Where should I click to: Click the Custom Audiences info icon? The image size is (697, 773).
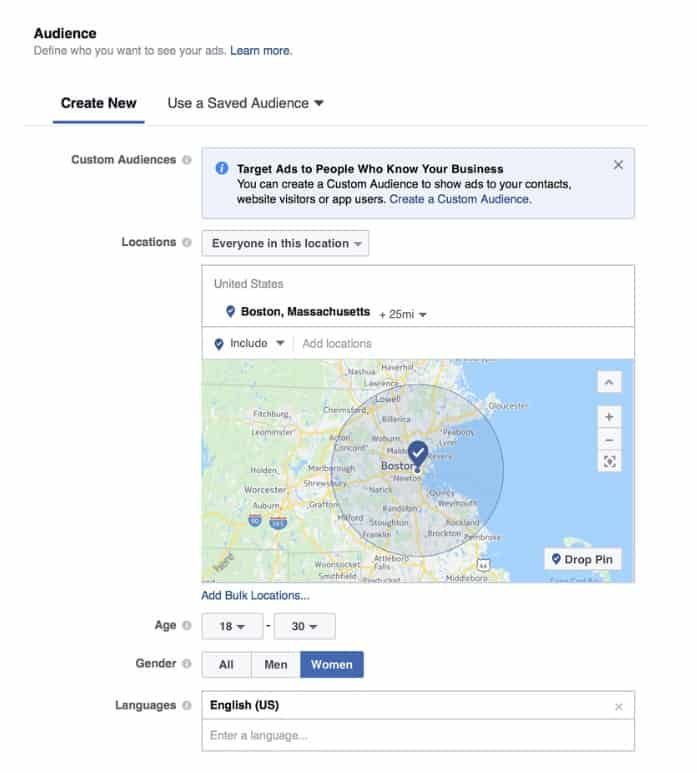pos(186,160)
